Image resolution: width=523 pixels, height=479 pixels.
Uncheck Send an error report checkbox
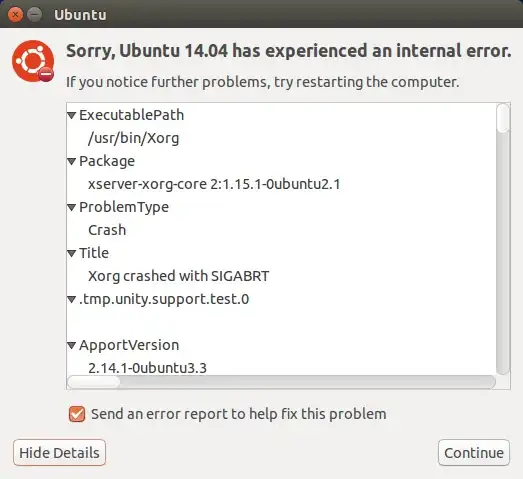pyautogui.click(x=77, y=414)
